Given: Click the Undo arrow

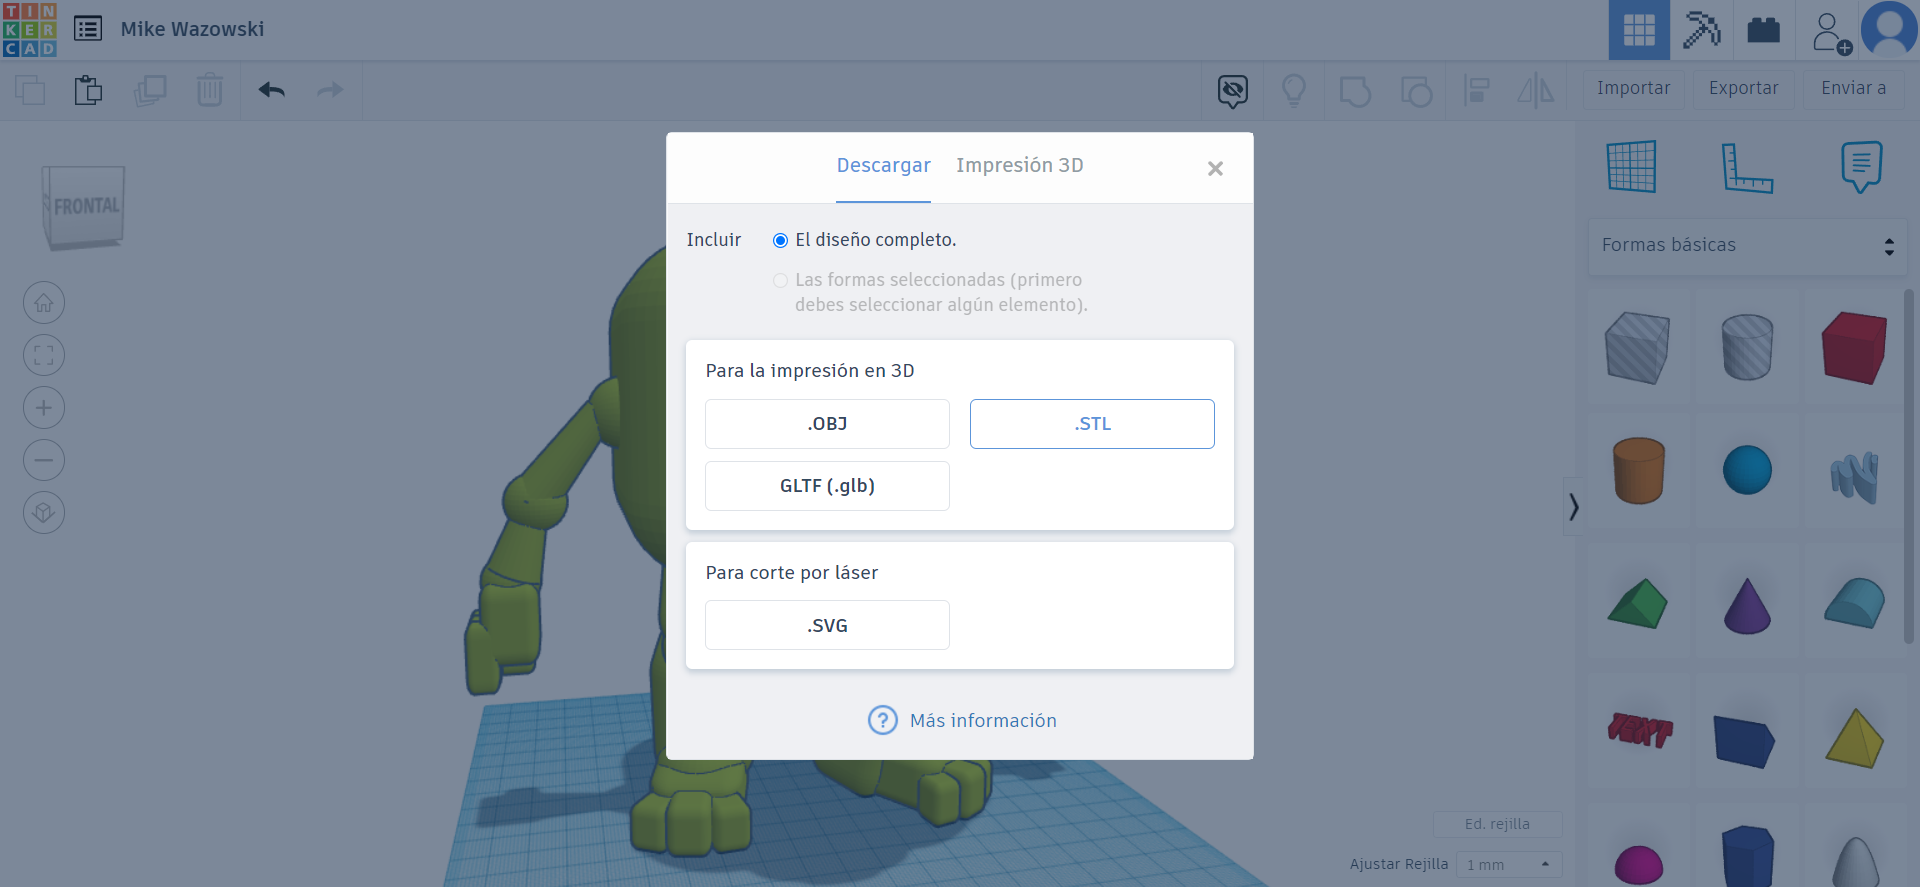Looking at the screenshot, I should tap(272, 90).
